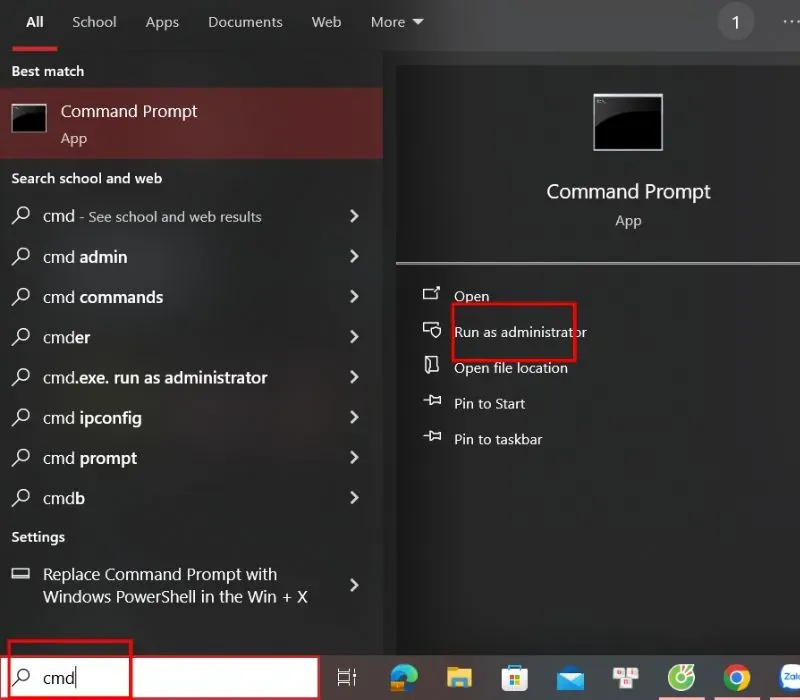Expand the cmd commands search suggestion
This screenshot has height=700, width=800.
click(354, 297)
